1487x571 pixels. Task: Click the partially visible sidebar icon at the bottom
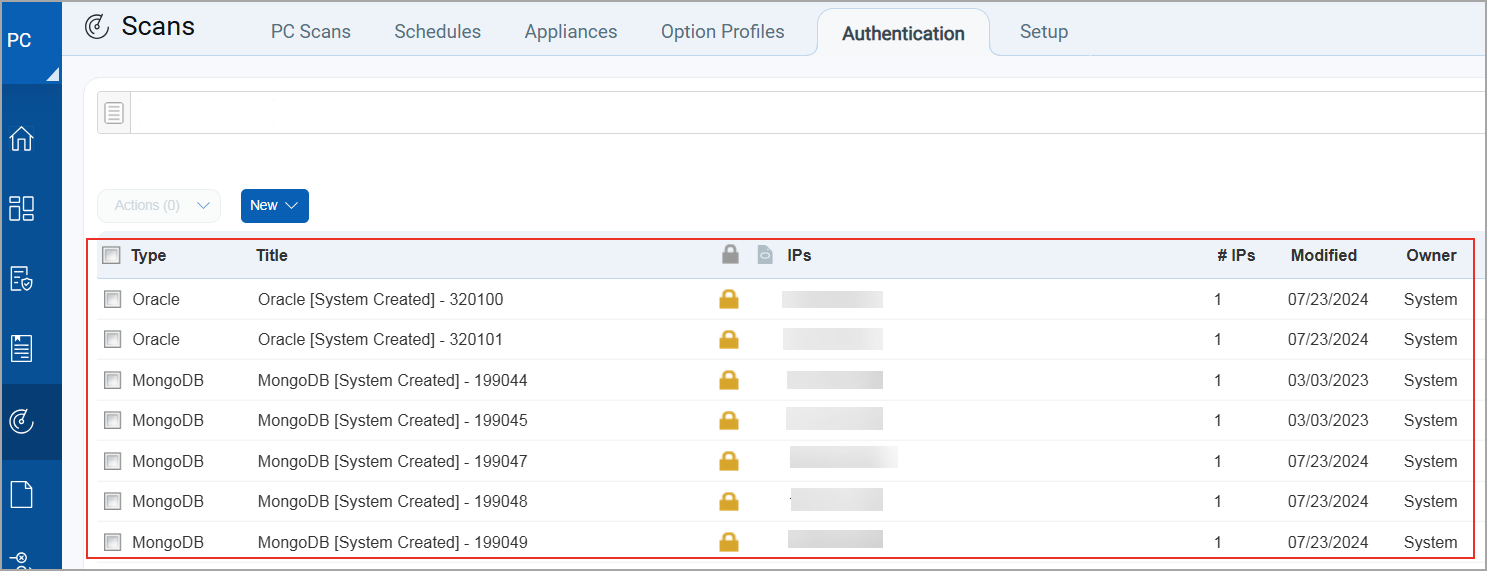click(x=21, y=560)
